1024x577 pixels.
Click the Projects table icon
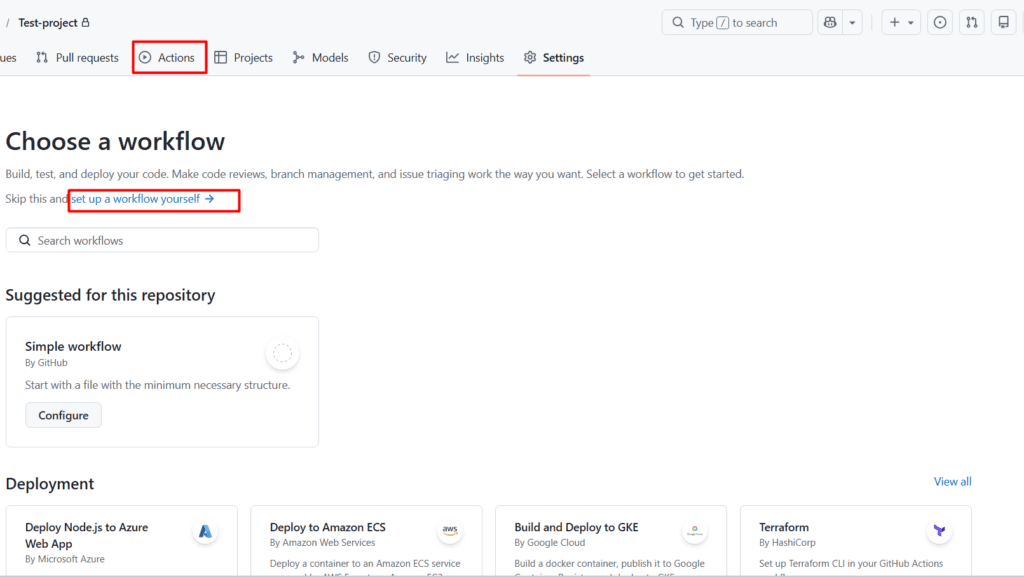[x=221, y=57]
